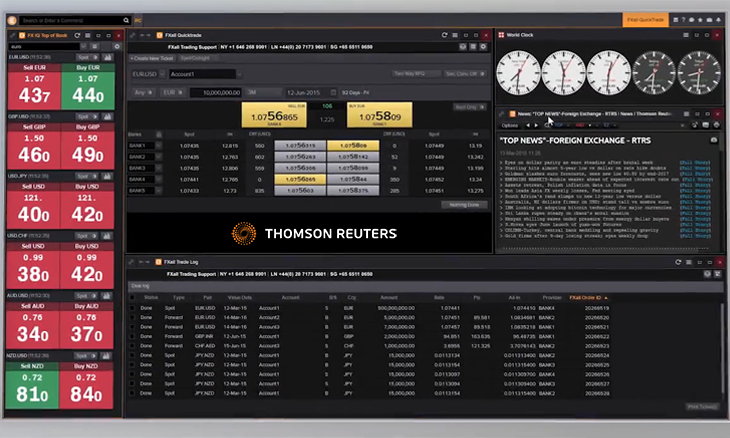Tick the checkbox on first trade log row
This screenshot has width=730, height=438.
tap(133, 309)
